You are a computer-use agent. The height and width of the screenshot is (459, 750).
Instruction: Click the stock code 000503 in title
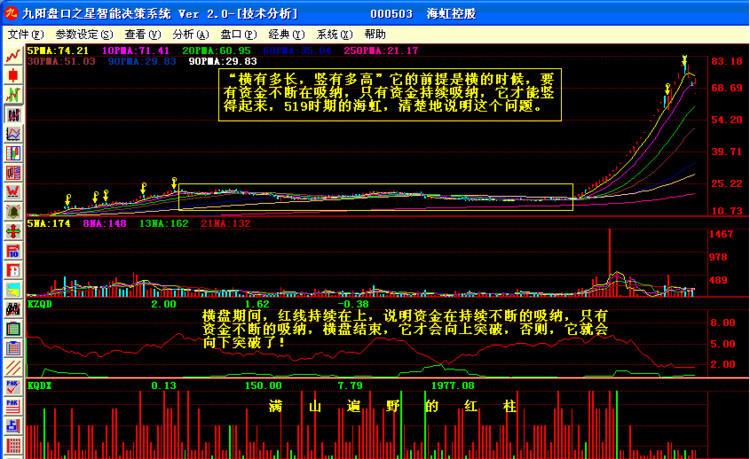(391, 14)
